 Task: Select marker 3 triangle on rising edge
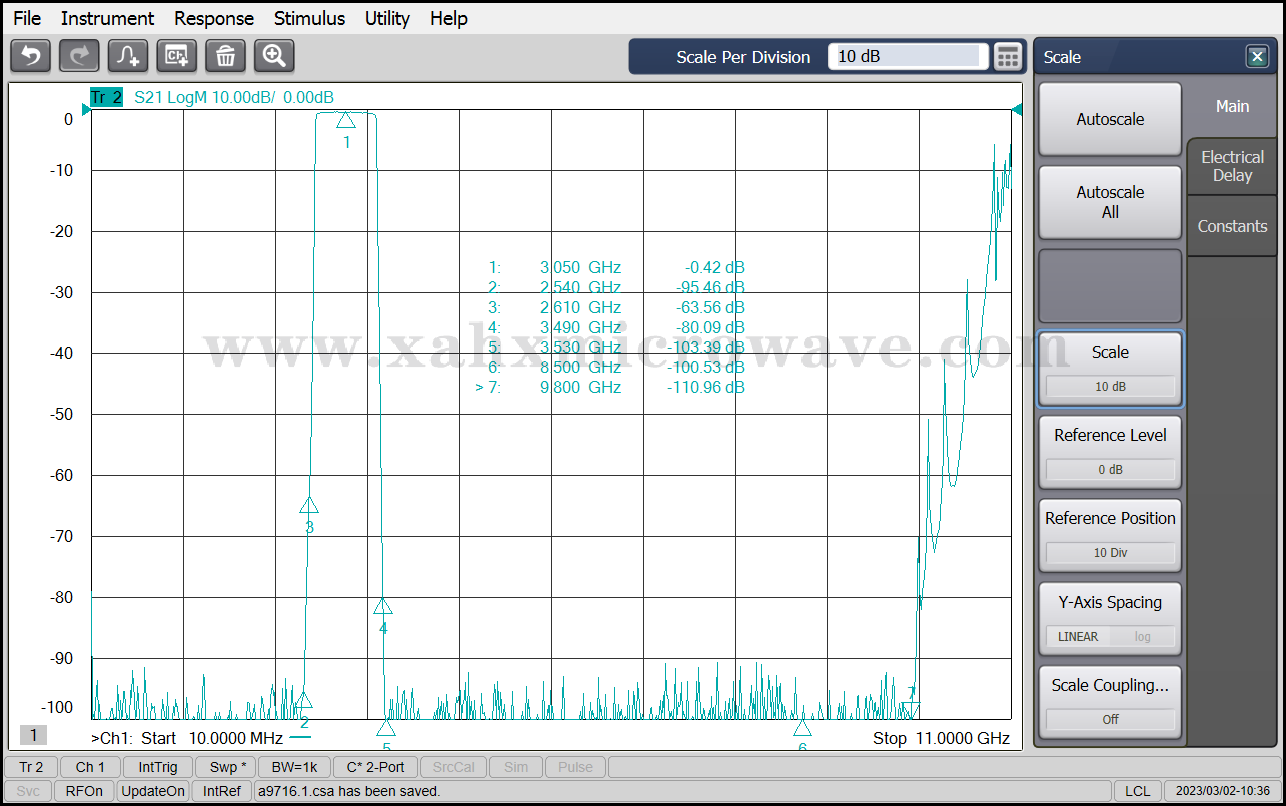click(309, 505)
